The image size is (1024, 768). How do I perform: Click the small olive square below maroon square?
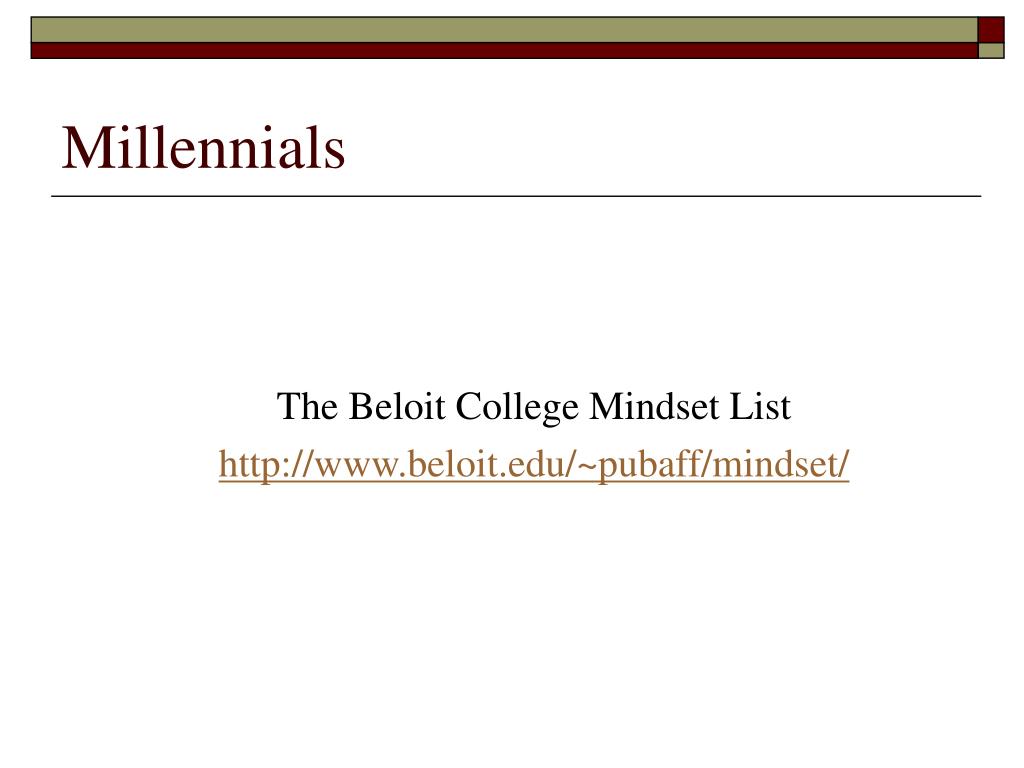[991, 51]
